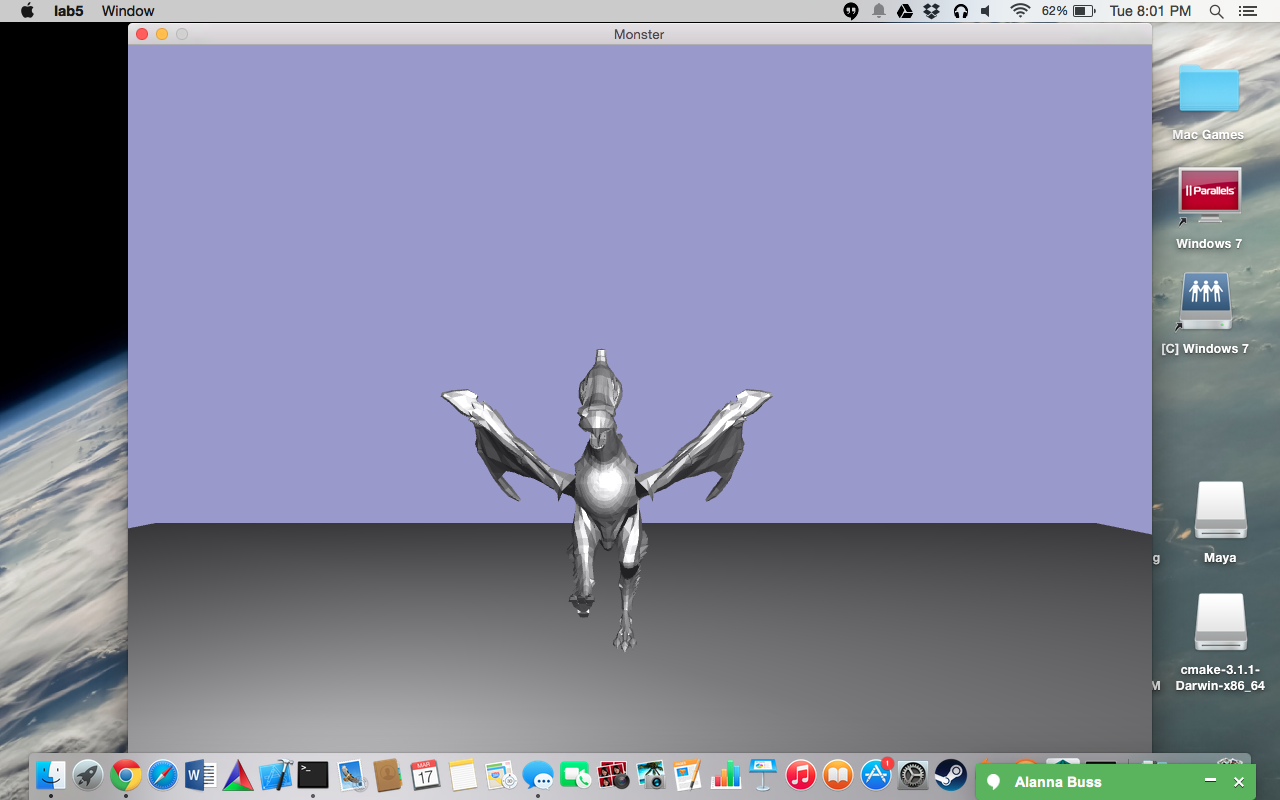Open Messages blue bubble icon in dock
The height and width of the screenshot is (800, 1280).
[538, 775]
